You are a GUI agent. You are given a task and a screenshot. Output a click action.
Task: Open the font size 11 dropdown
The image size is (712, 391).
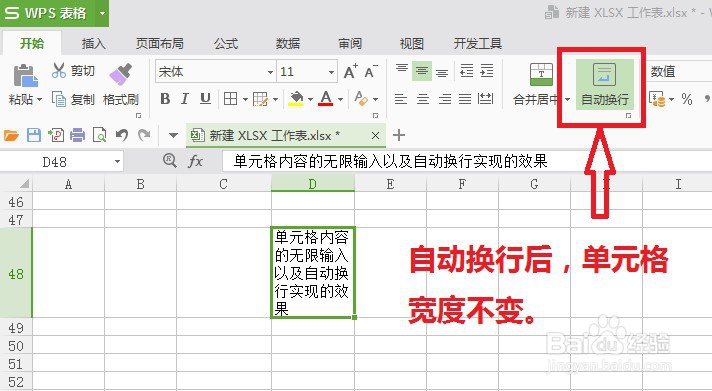tap(331, 72)
